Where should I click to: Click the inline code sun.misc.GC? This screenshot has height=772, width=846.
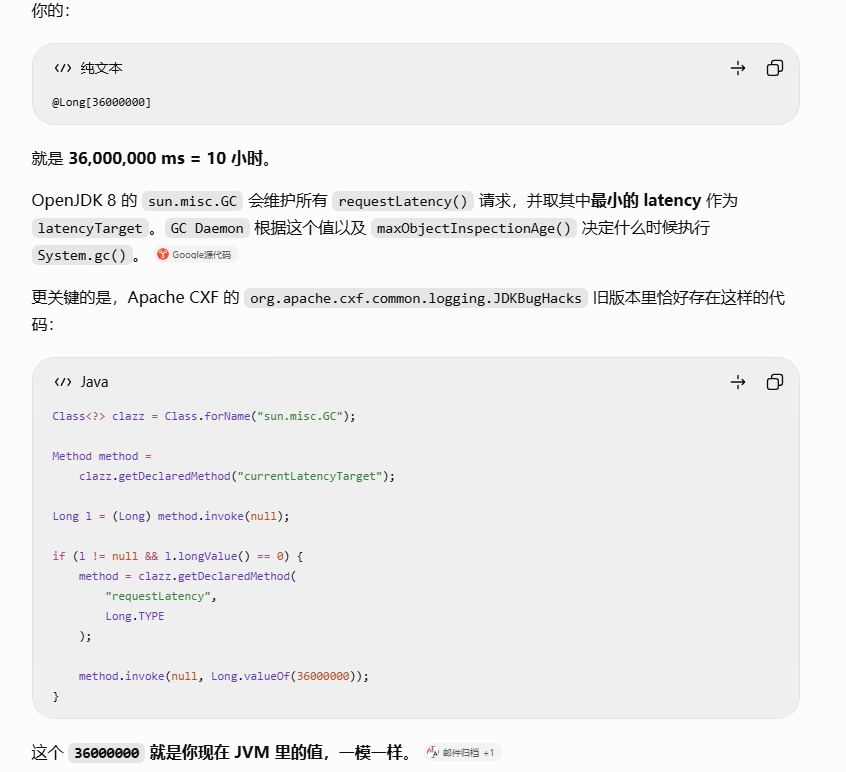click(193, 201)
